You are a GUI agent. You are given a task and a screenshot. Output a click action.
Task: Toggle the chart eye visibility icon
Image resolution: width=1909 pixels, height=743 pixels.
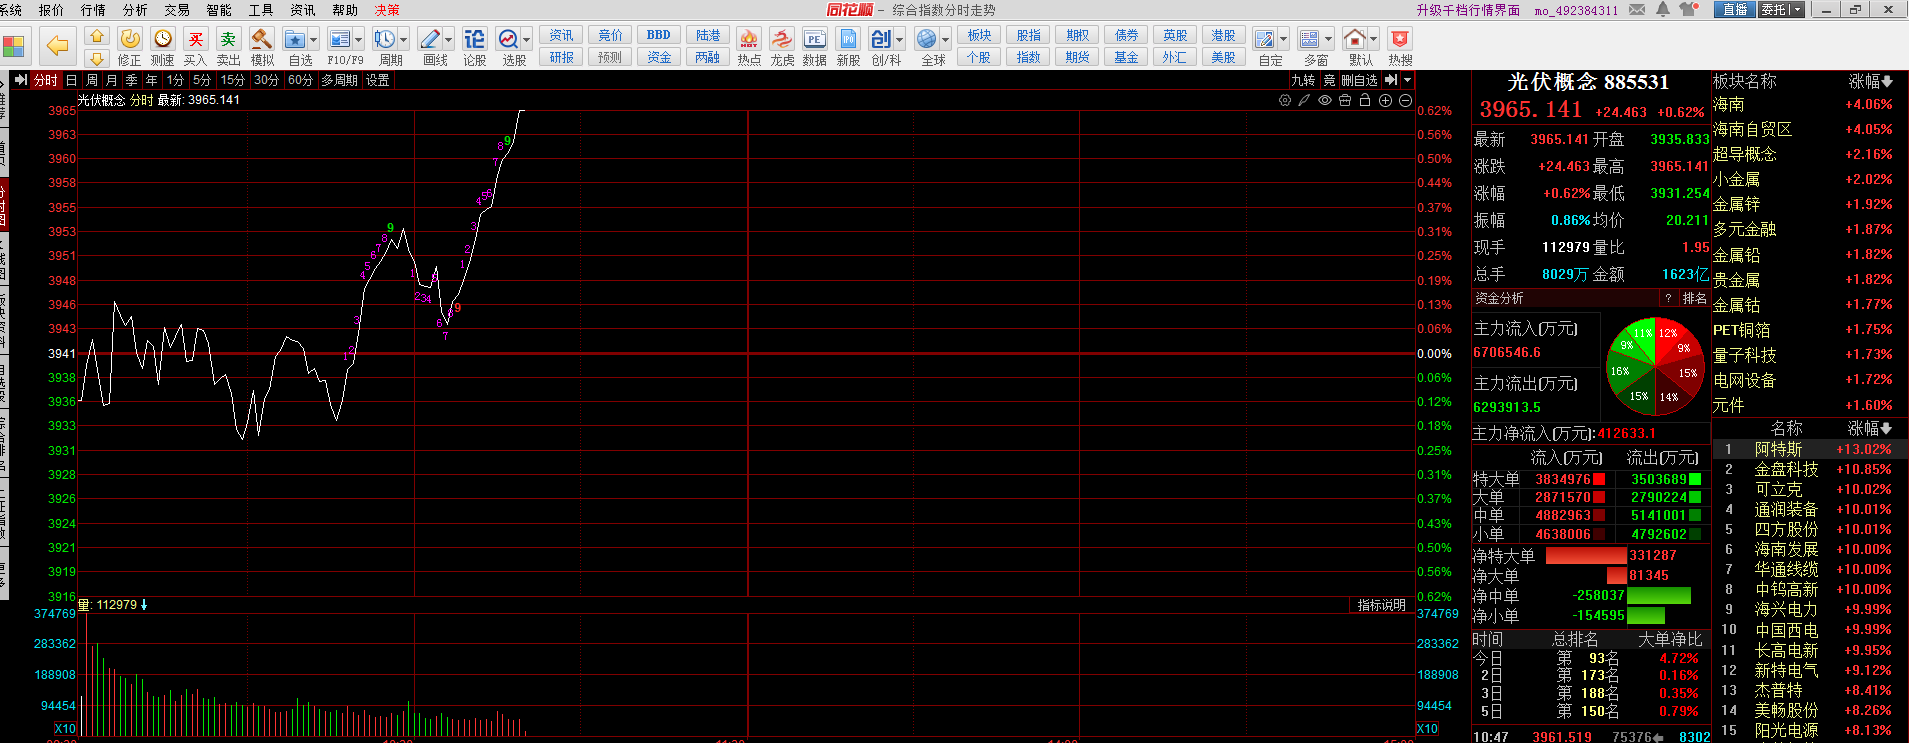[x=1325, y=100]
